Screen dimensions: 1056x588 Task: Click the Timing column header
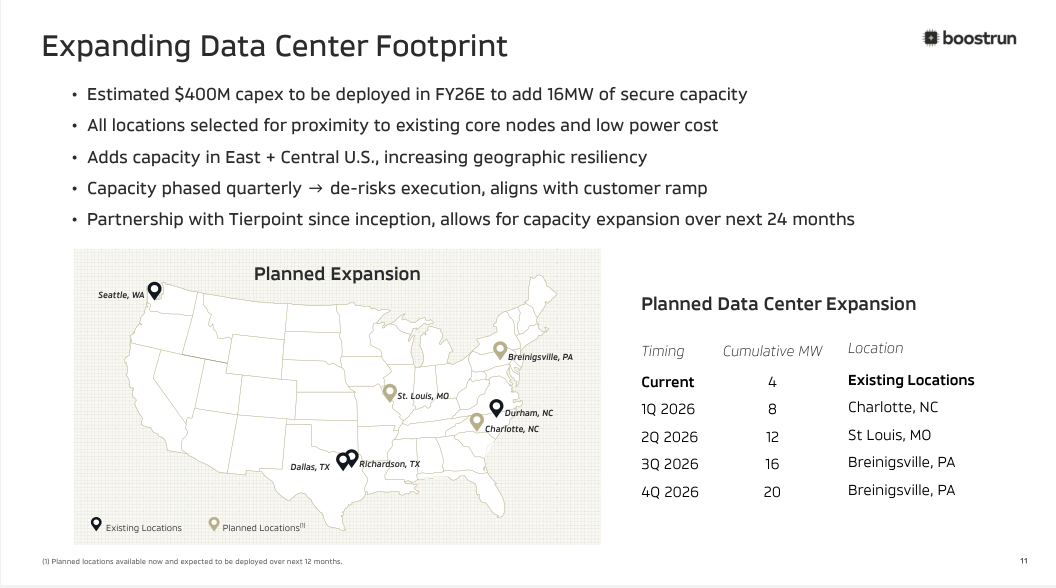pyautogui.click(x=663, y=351)
